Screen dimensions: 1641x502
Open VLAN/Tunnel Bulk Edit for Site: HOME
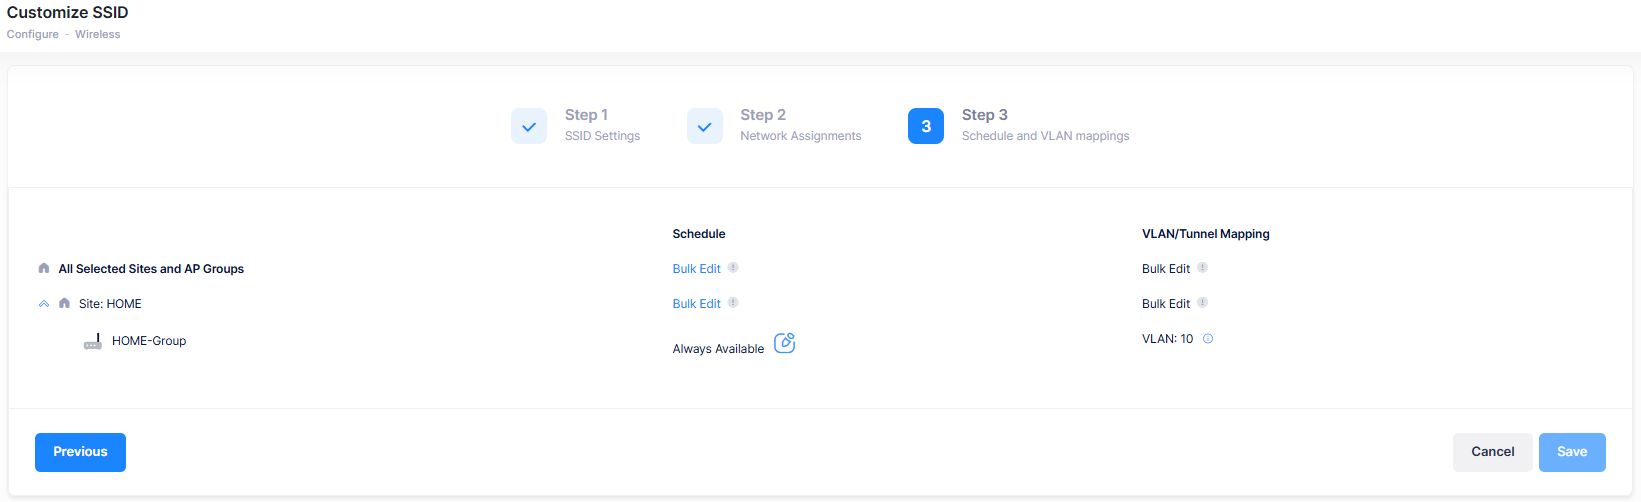pyautogui.click(x=1166, y=304)
